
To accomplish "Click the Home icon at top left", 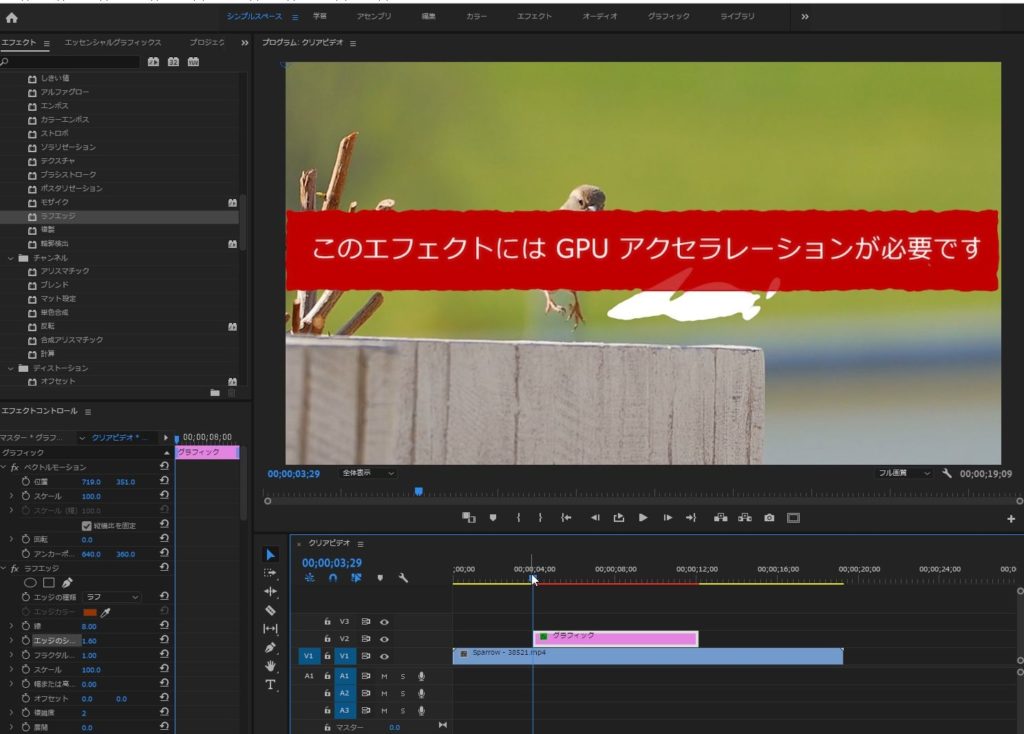I will click(12, 17).
